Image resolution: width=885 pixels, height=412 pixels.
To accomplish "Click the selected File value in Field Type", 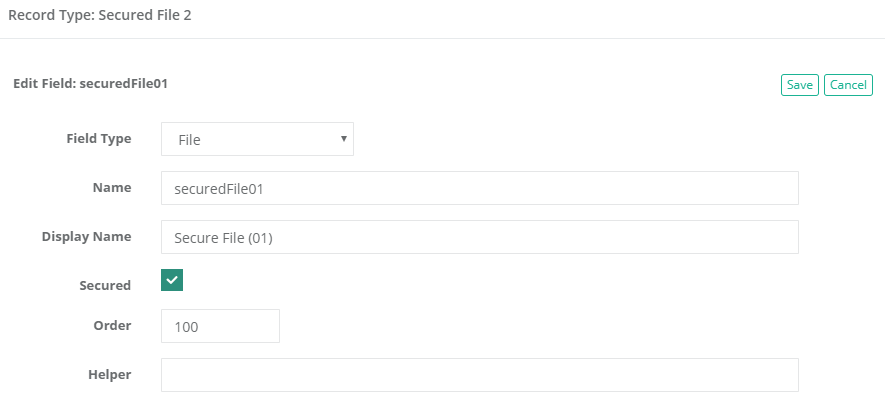I will tap(189, 140).
